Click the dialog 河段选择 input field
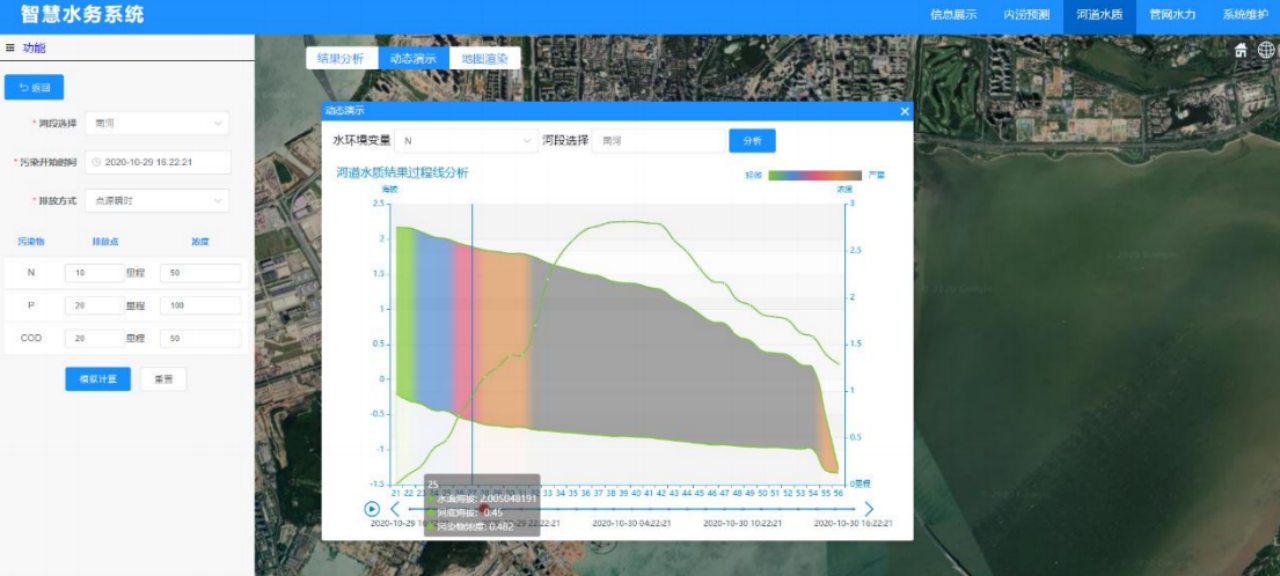This screenshot has width=1280, height=576. tap(658, 141)
